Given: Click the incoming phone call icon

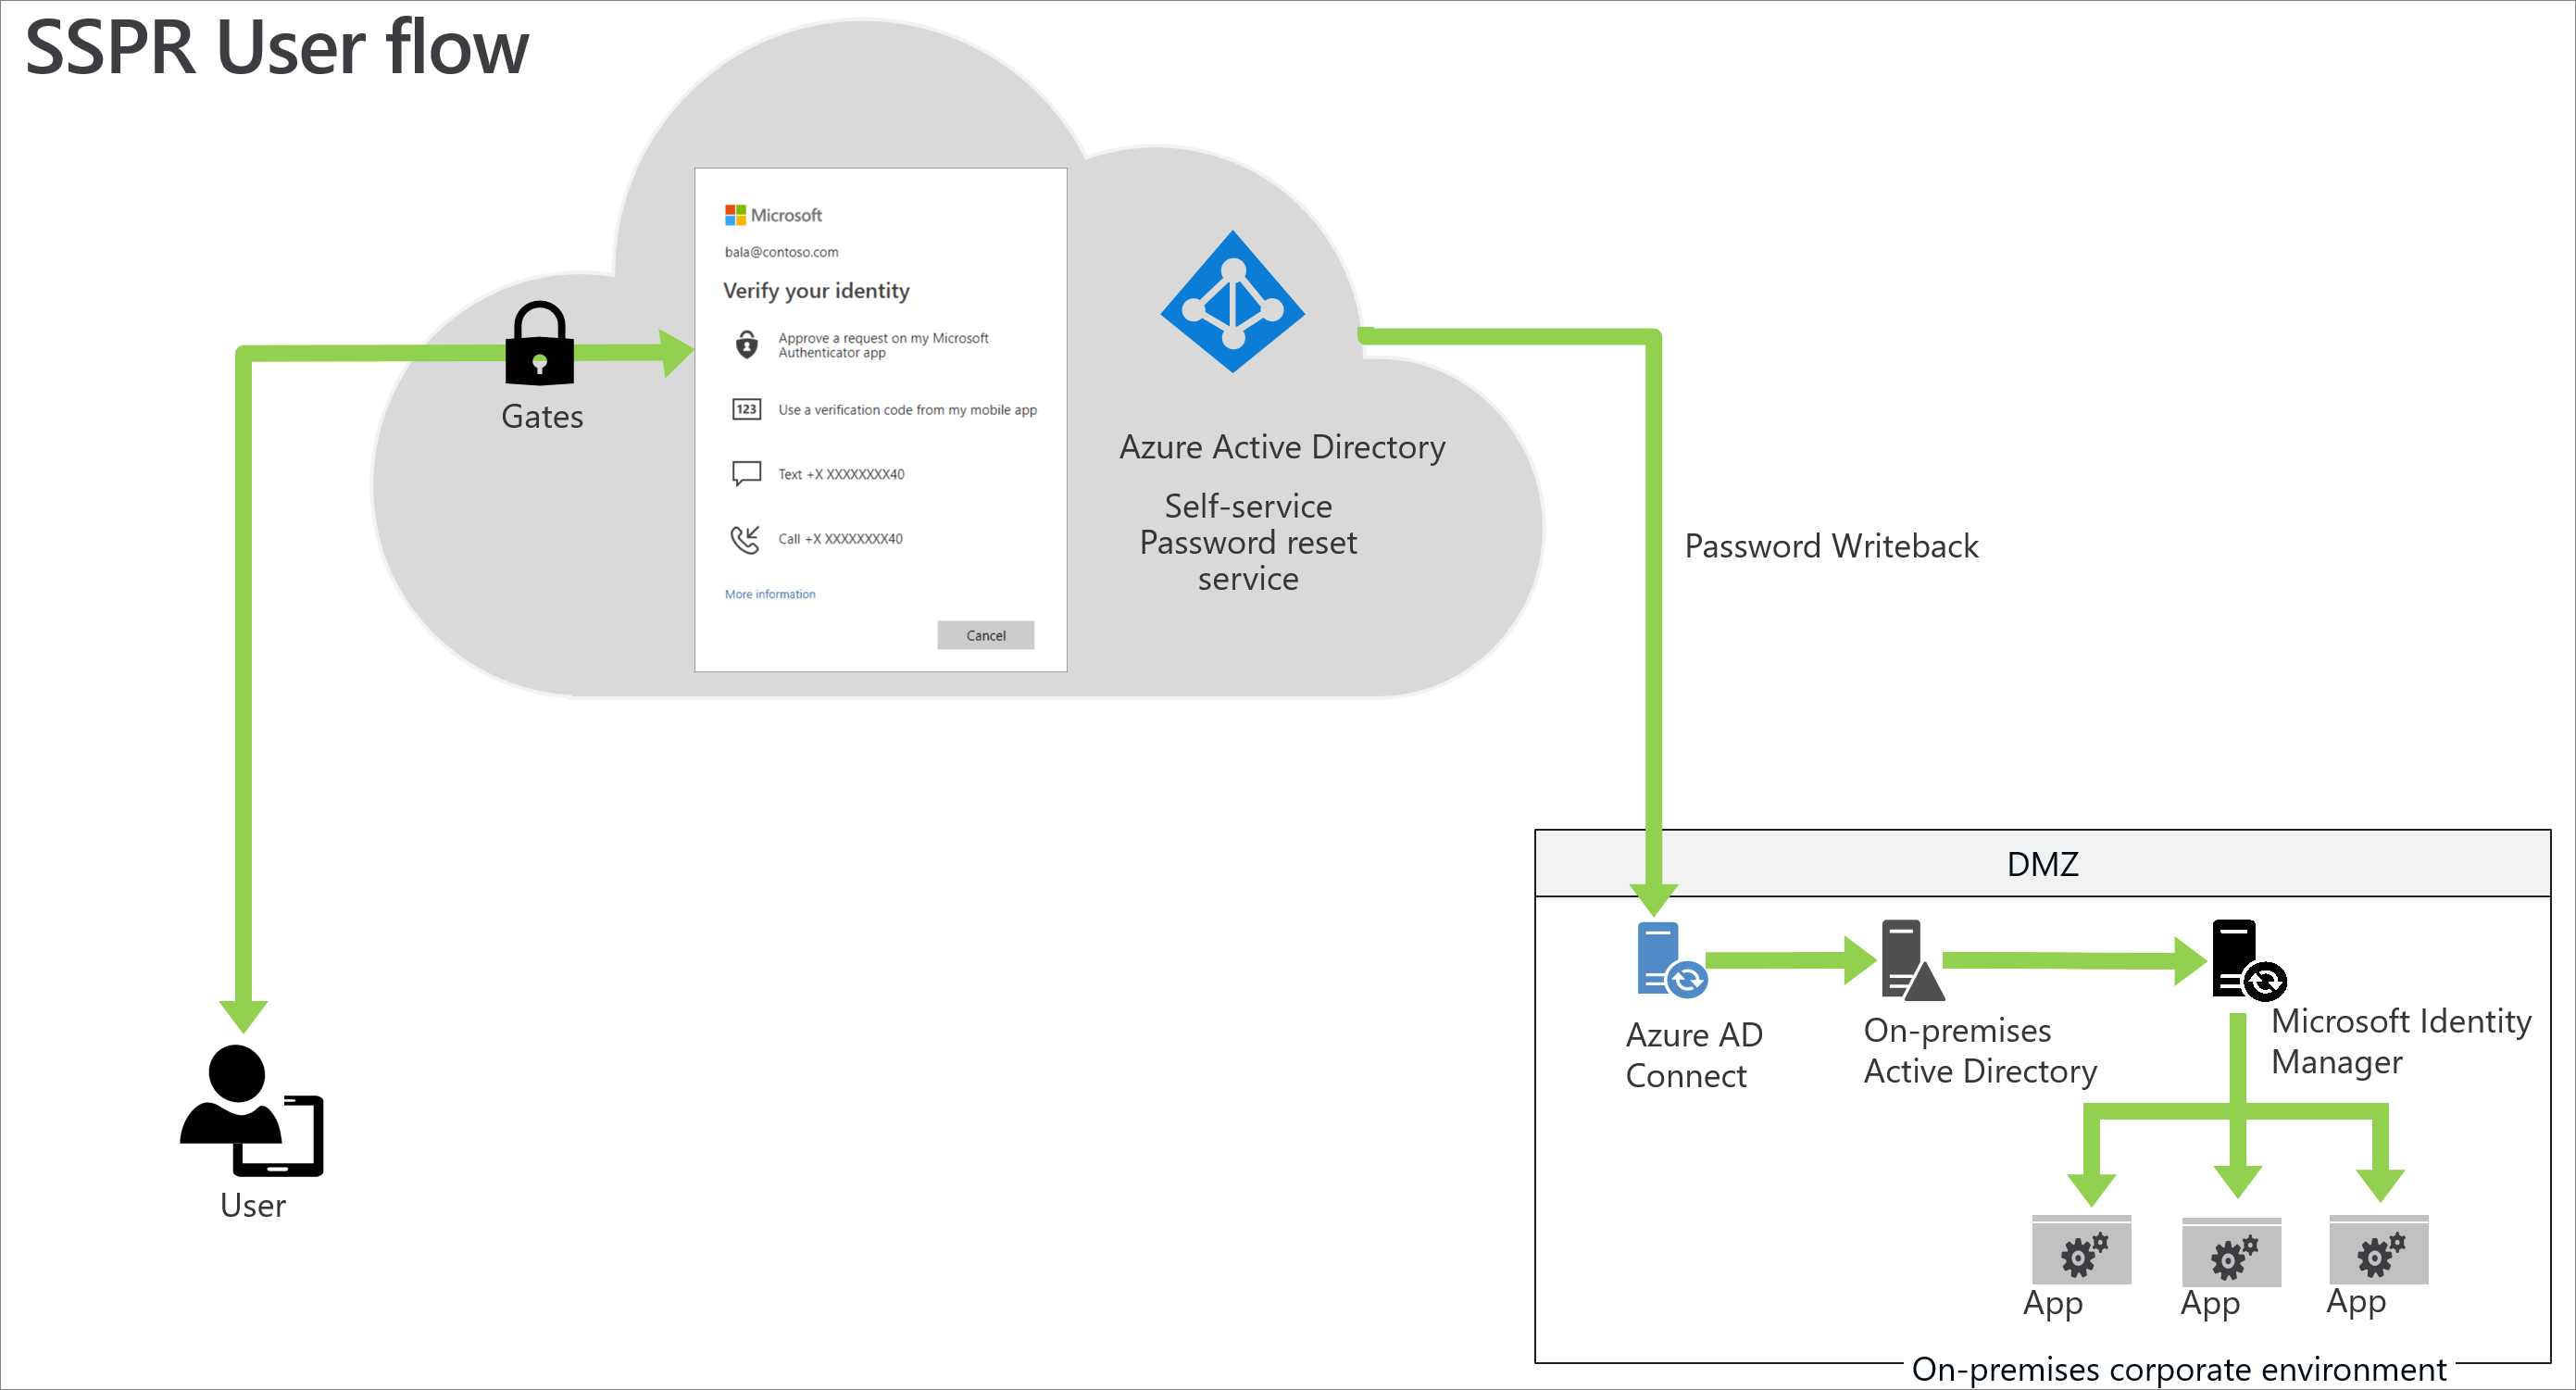Looking at the screenshot, I should (745, 539).
